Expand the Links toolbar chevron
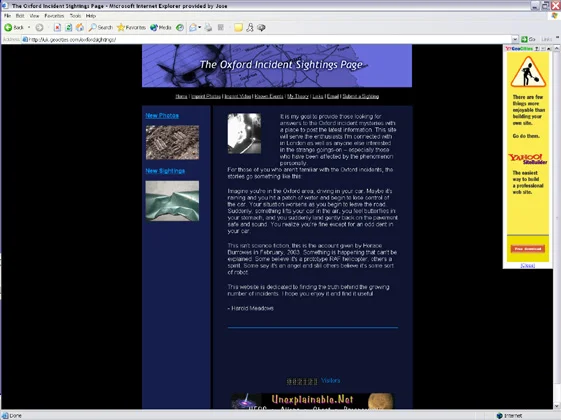Image resolution: width=561 pixels, height=420 pixels. pyautogui.click(x=557, y=38)
